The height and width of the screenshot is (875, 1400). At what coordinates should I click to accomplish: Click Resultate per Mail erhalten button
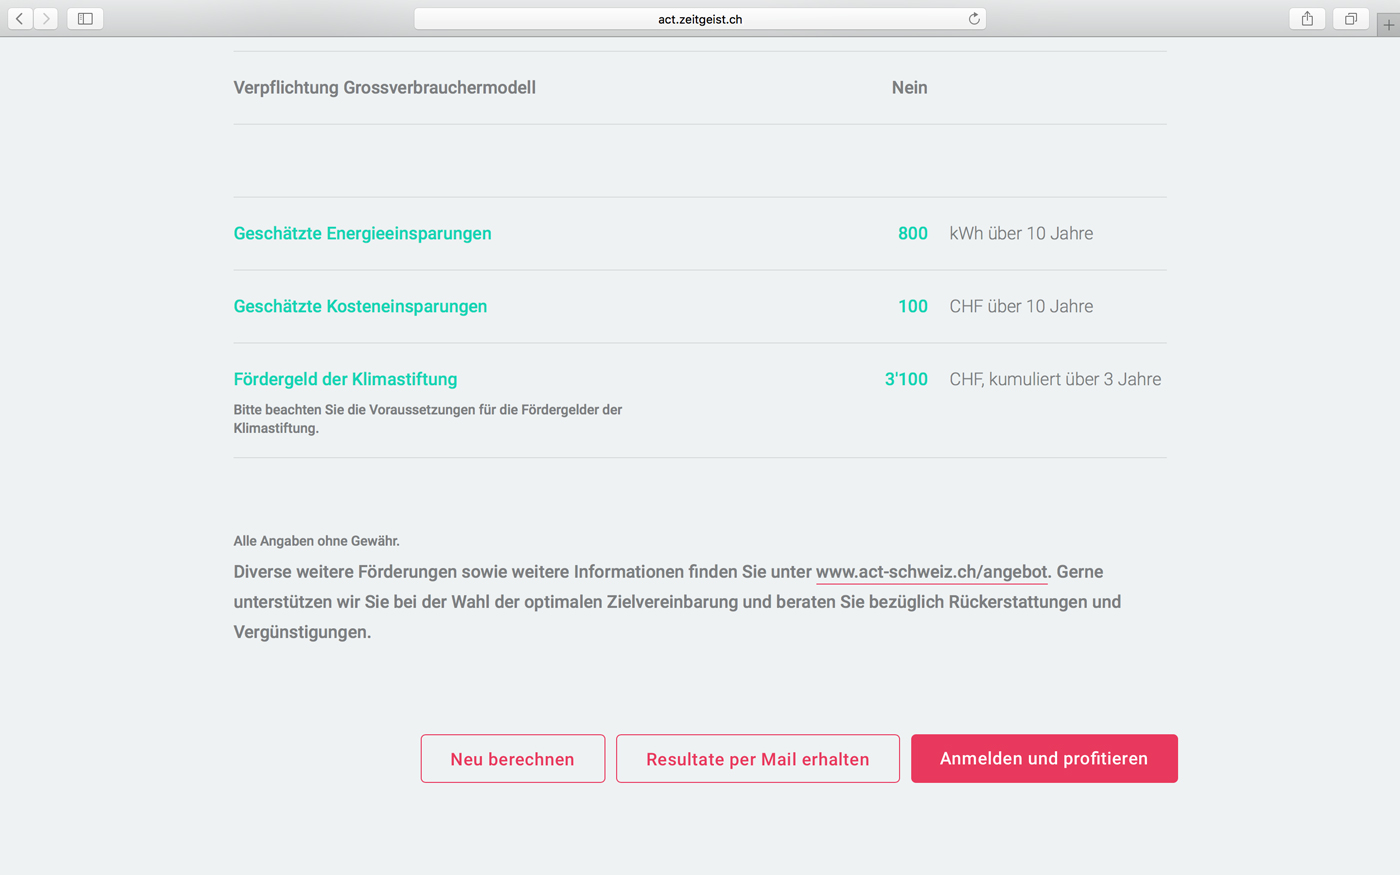[758, 759]
